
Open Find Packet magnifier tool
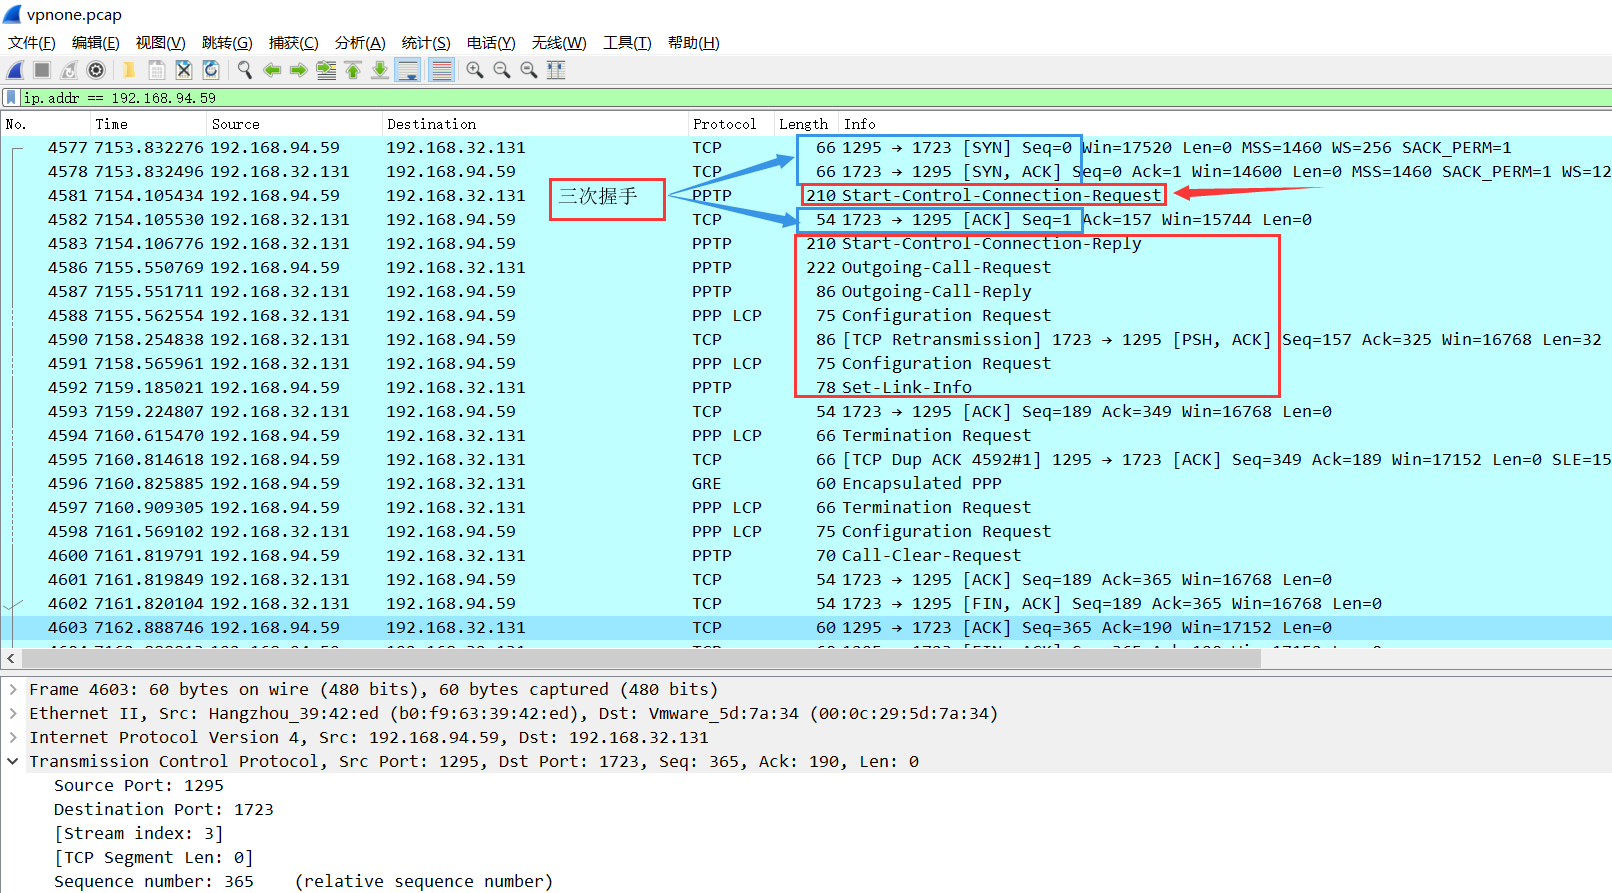[245, 70]
